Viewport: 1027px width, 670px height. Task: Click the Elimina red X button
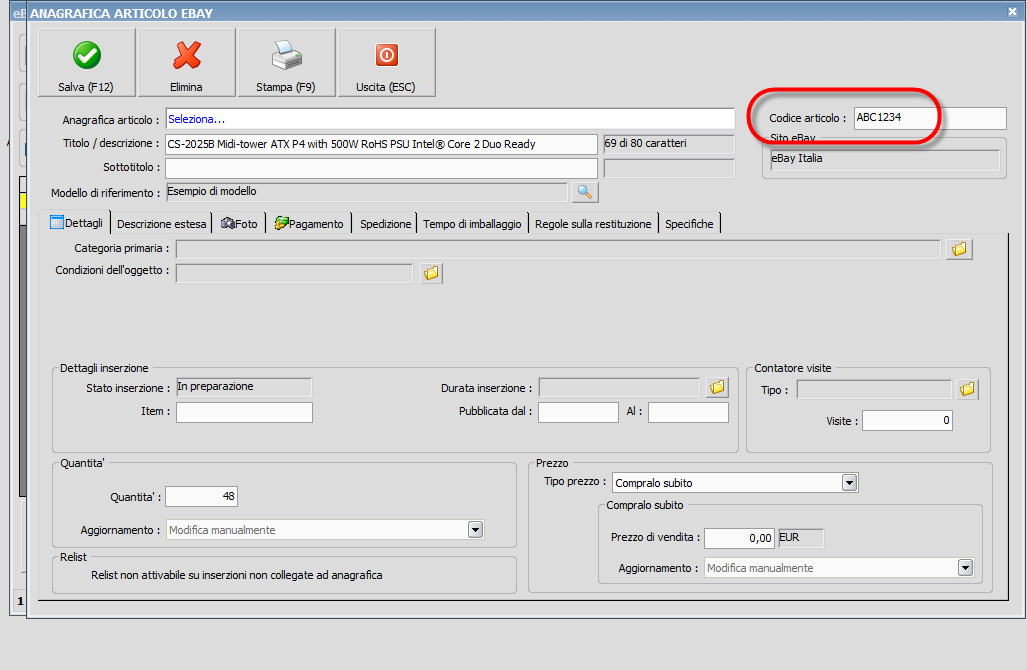coord(187,63)
